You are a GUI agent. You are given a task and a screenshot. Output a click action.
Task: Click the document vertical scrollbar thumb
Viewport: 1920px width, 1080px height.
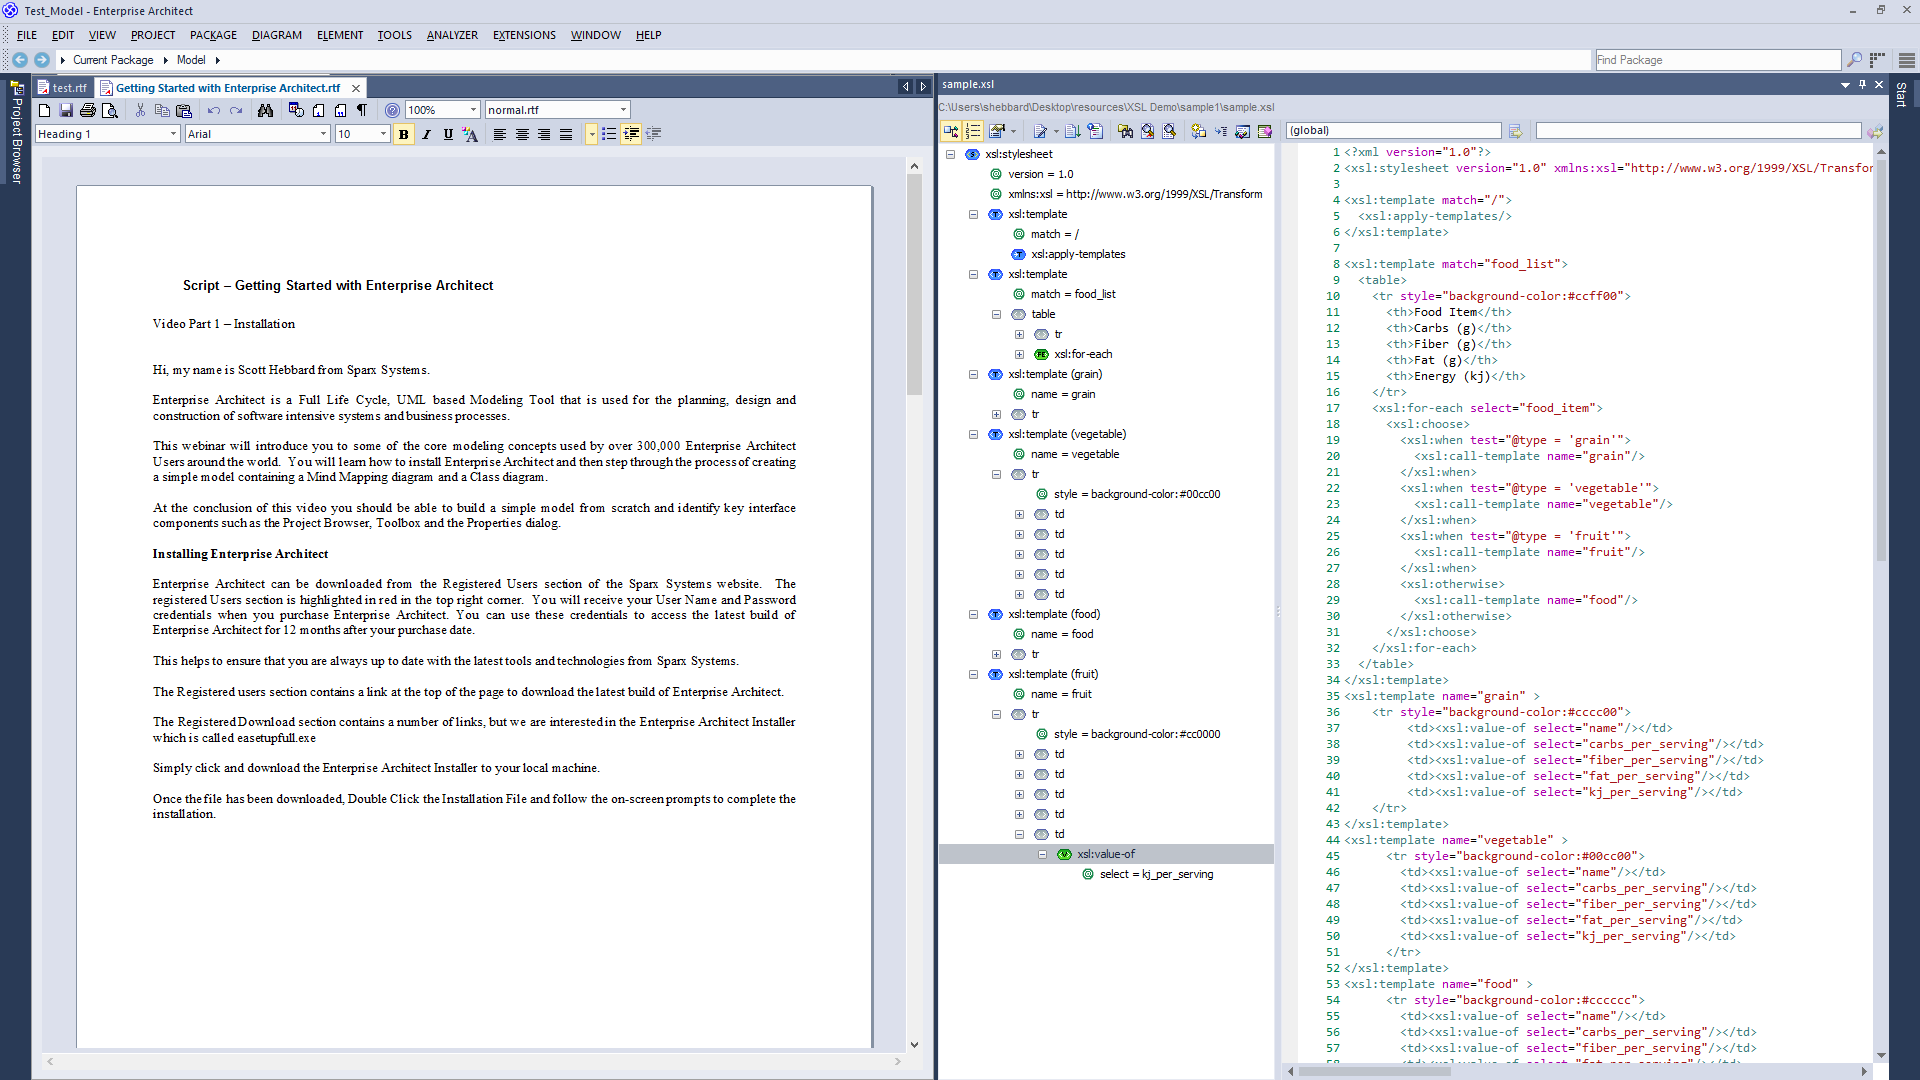pyautogui.click(x=914, y=285)
